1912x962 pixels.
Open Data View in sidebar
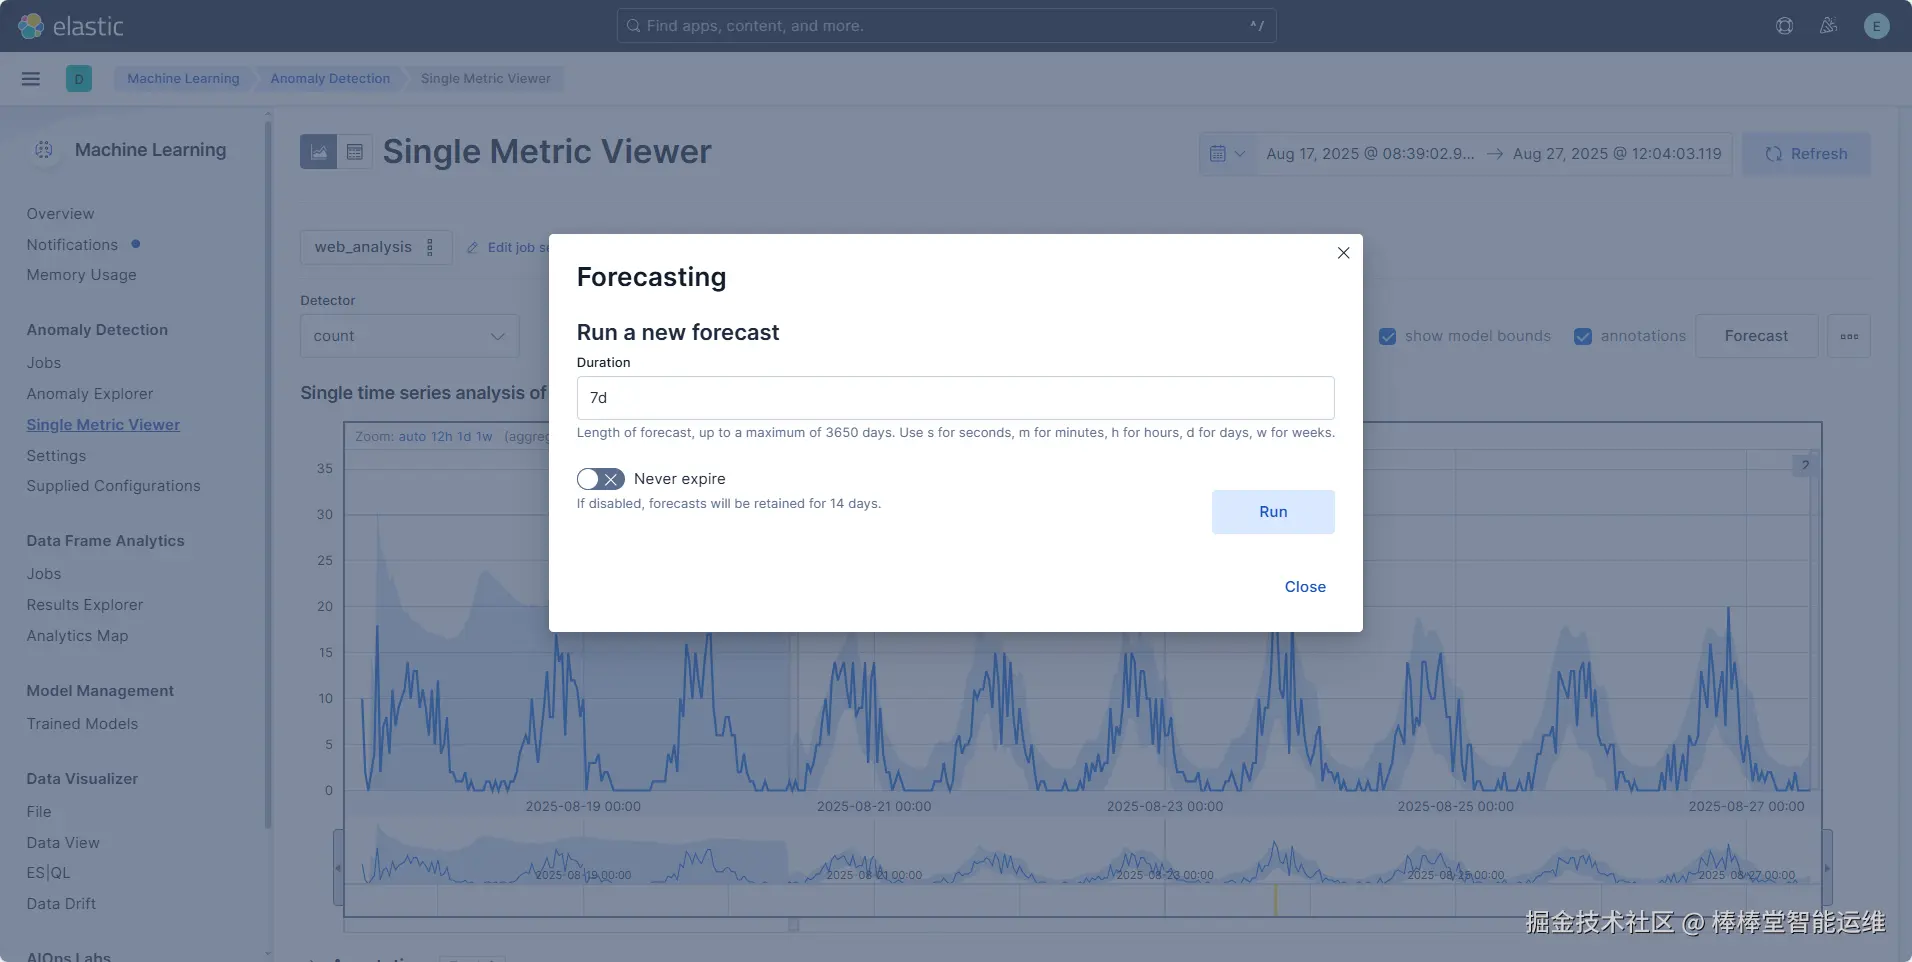click(63, 843)
